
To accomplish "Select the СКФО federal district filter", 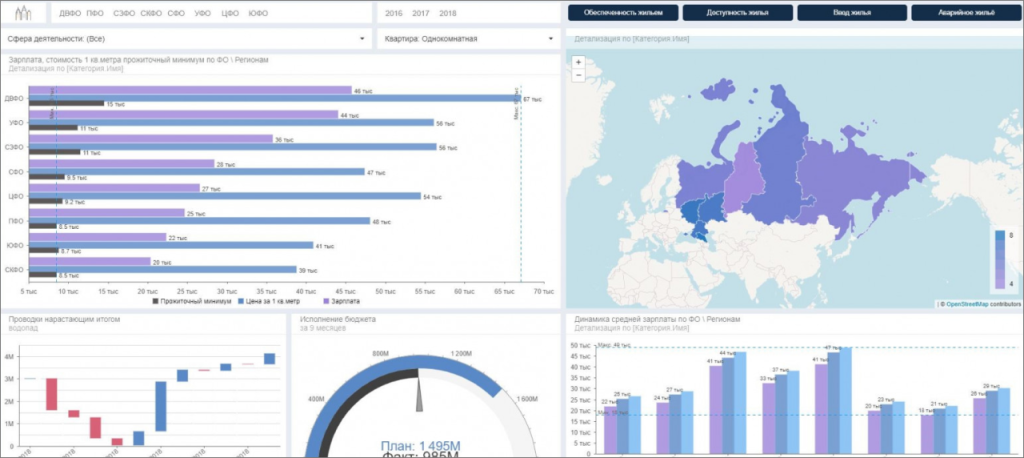I will click(151, 13).
